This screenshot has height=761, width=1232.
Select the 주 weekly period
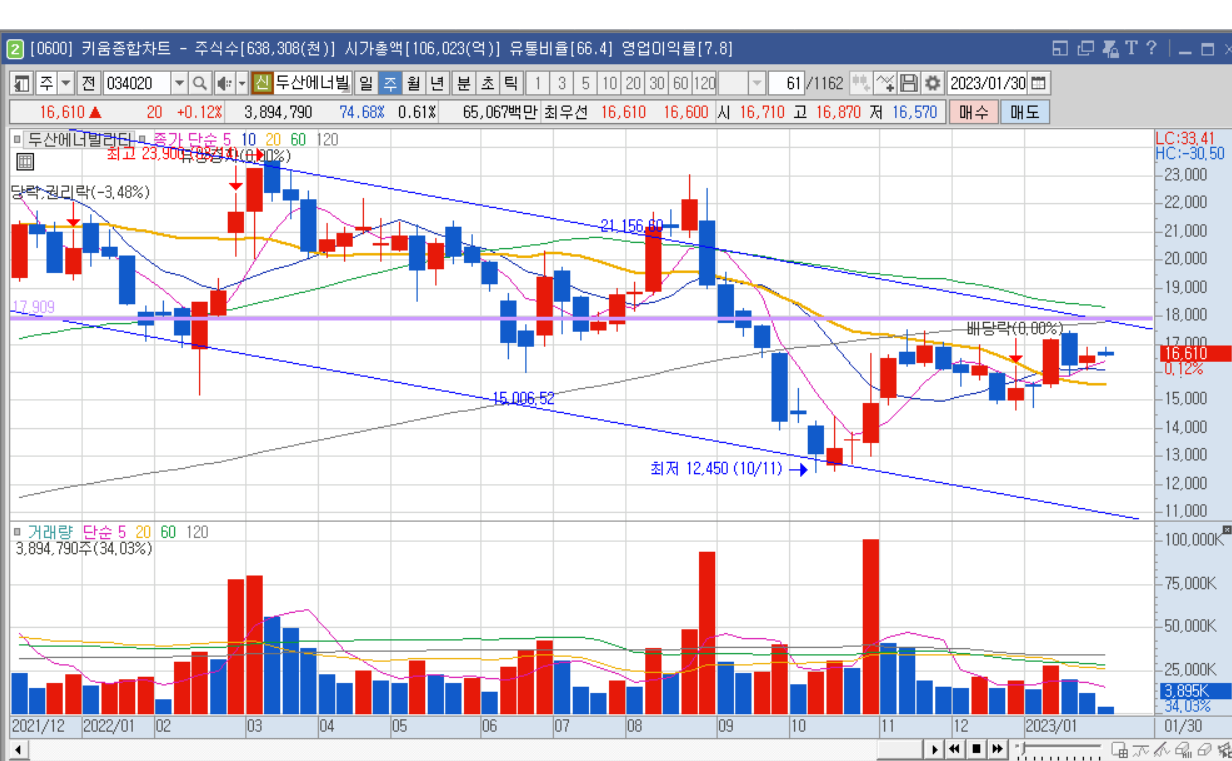point(390,83)
